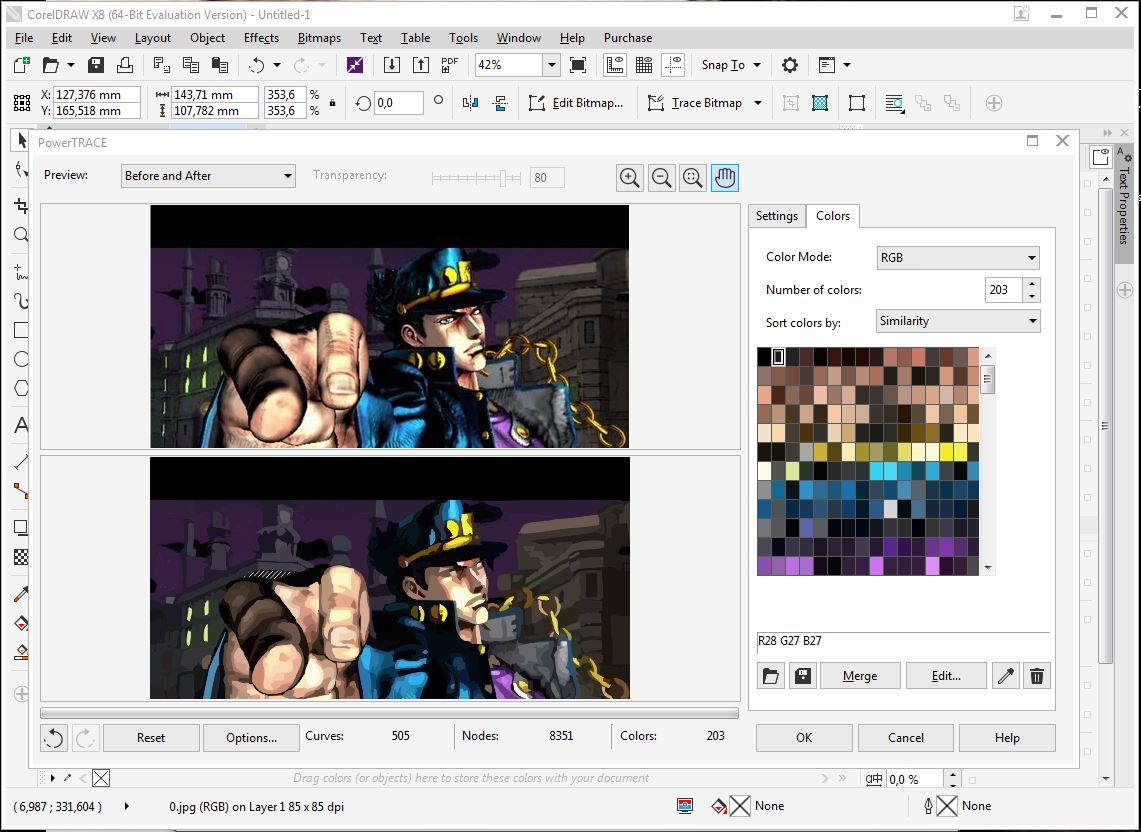Open the Bitmaps menu

319,38
